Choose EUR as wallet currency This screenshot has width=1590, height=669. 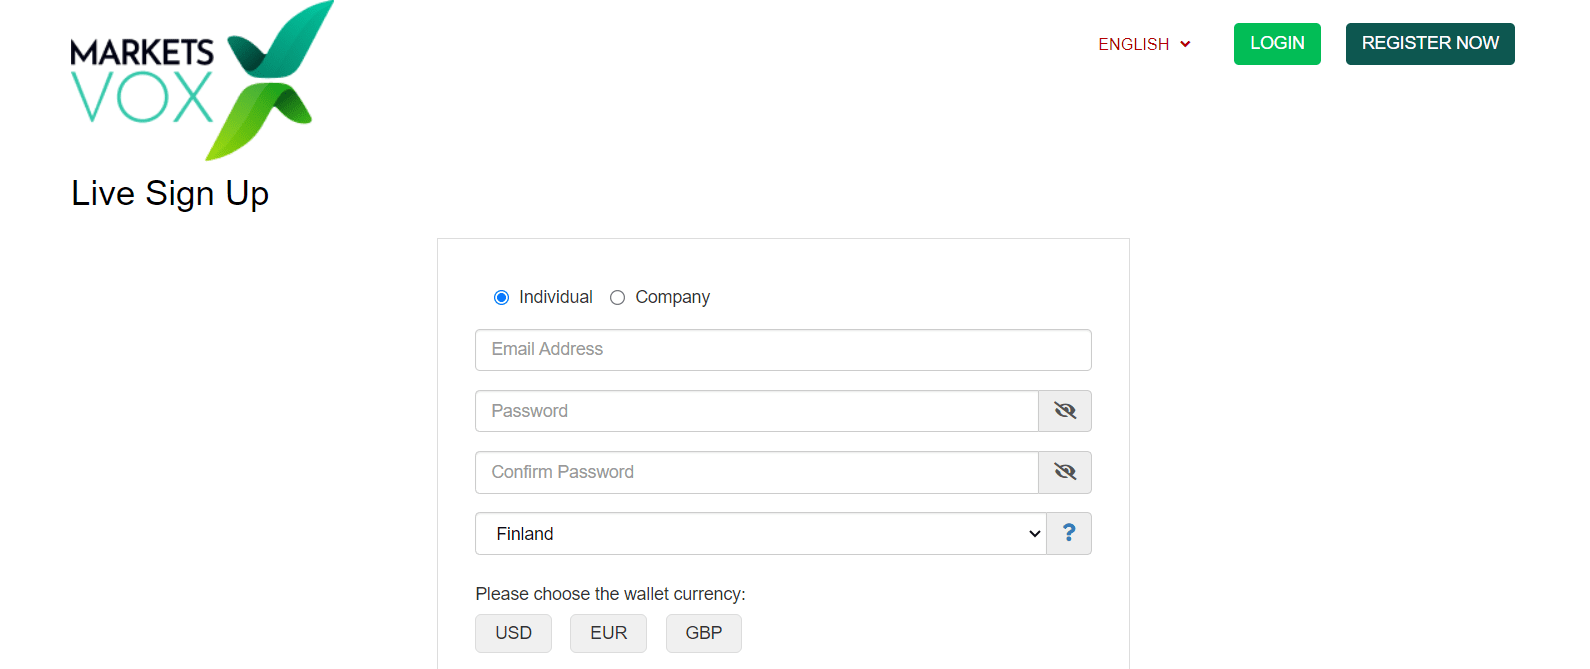tap(608, 633)
